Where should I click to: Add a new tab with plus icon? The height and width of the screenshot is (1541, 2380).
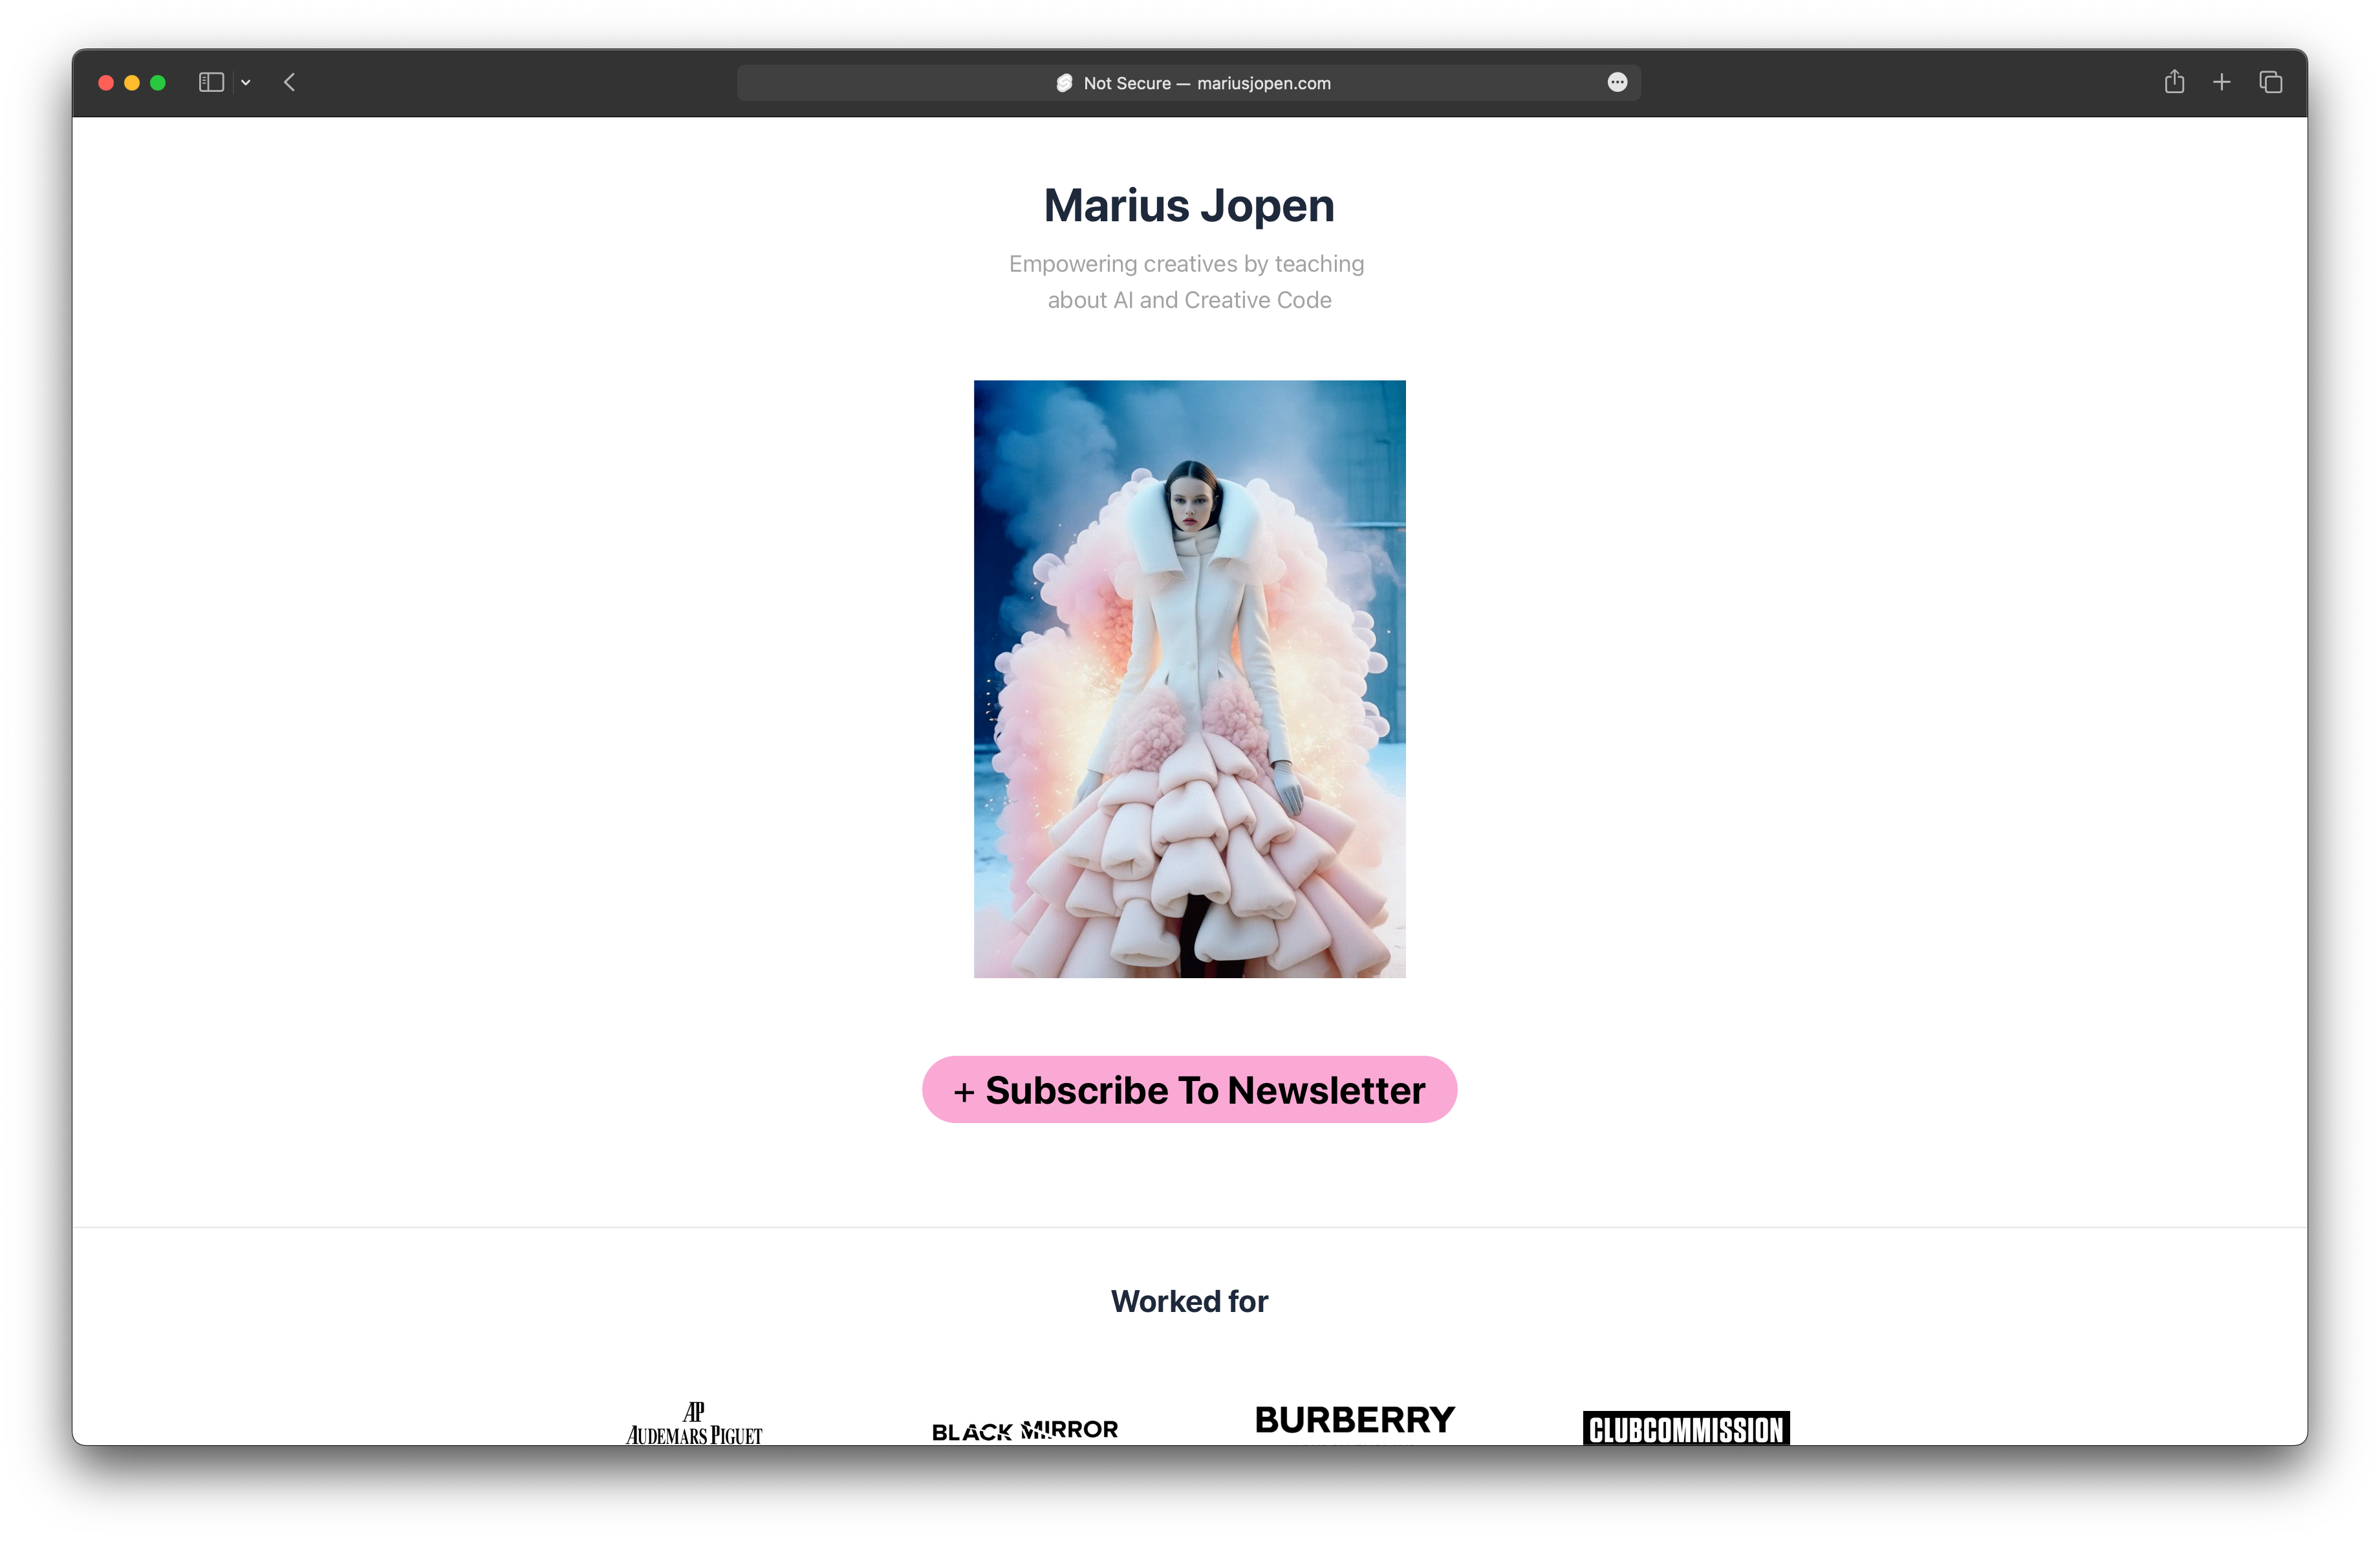pos(2222,83)
